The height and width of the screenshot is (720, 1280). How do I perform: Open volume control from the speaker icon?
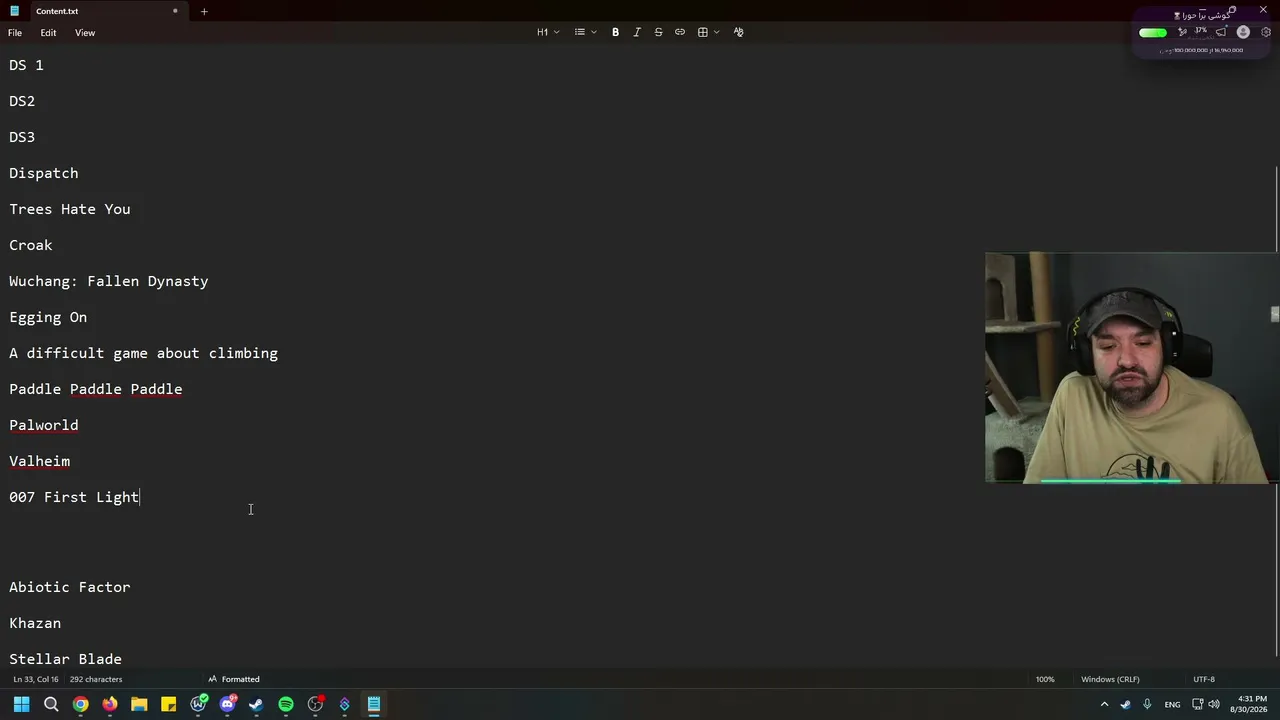click(x=1214, y=704)
